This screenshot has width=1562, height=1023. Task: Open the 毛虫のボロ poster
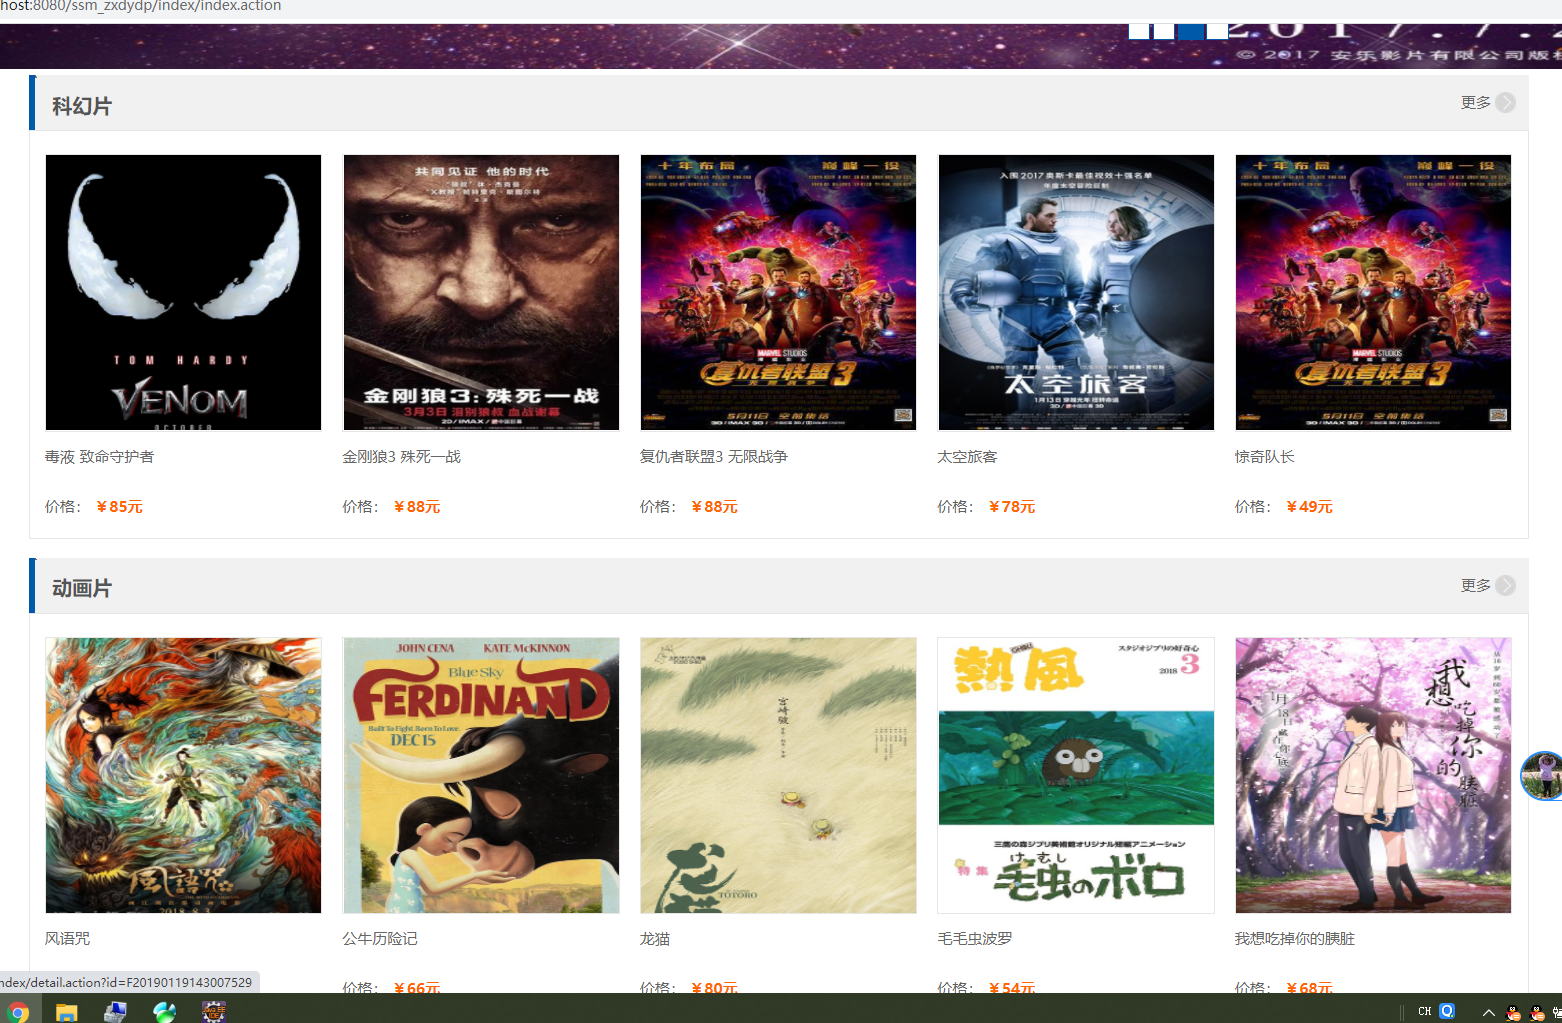[x=1076, y=775]
